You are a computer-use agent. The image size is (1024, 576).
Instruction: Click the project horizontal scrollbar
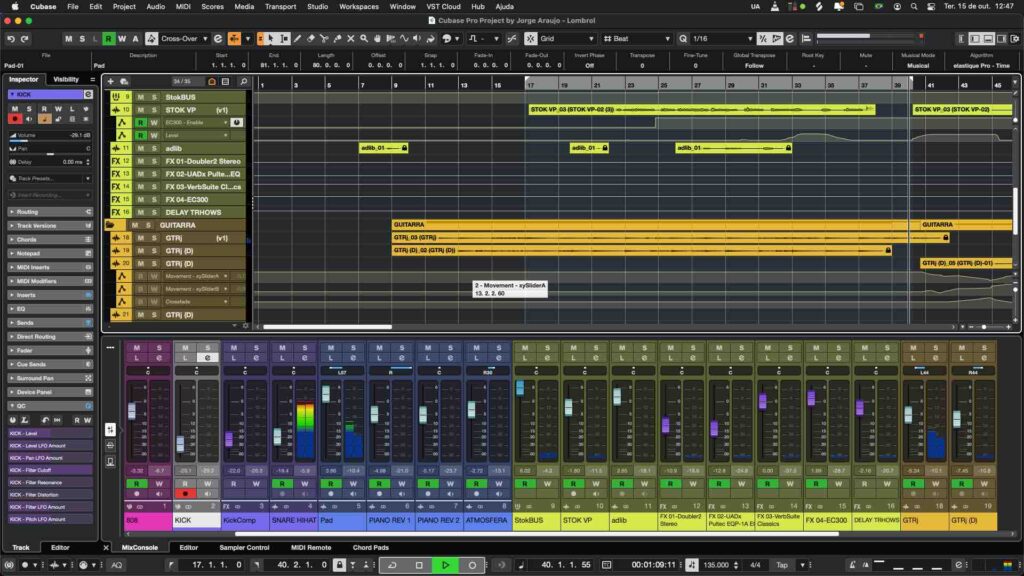pyautogui.click(x=327, y=327)
